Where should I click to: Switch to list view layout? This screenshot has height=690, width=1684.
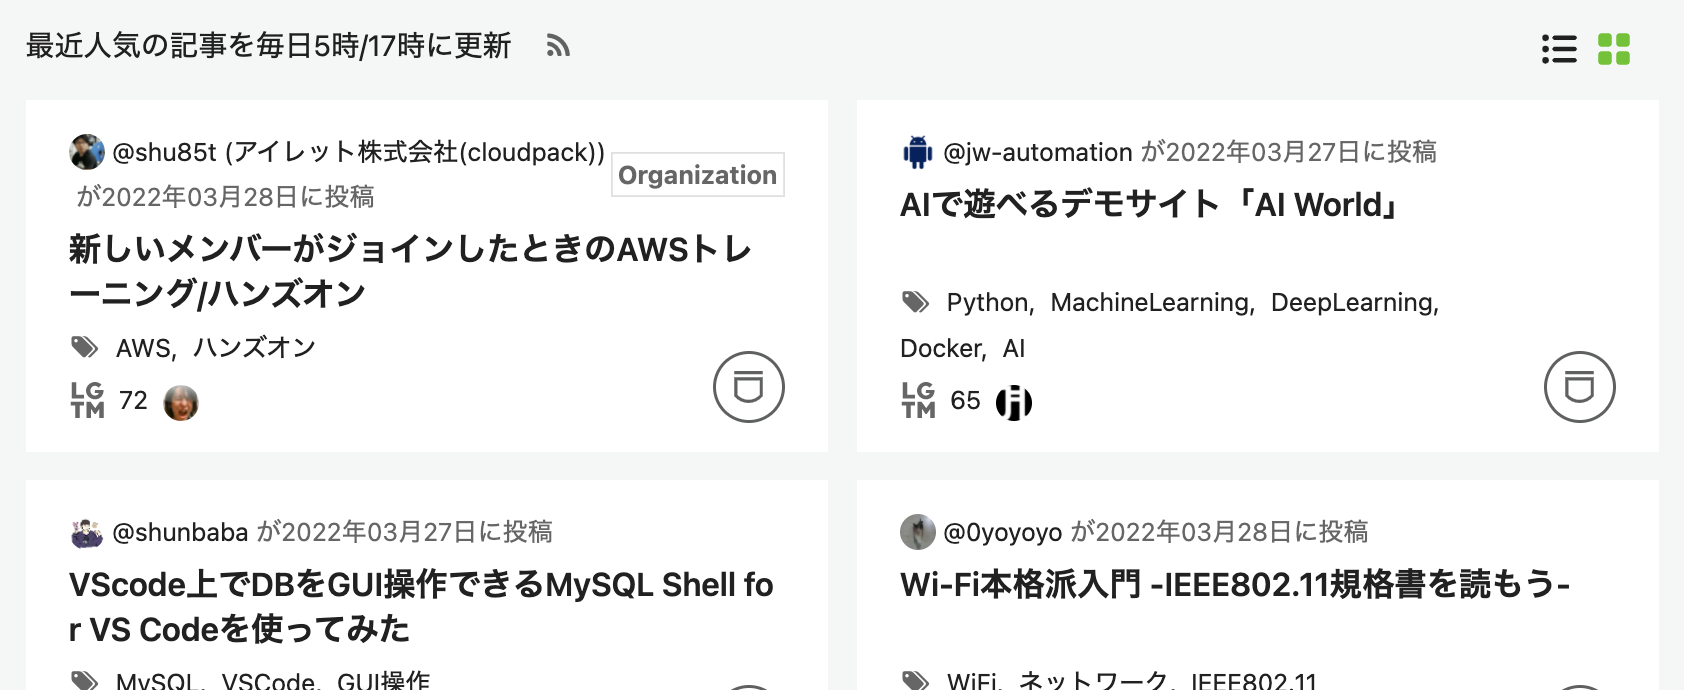coord(1559,49)
